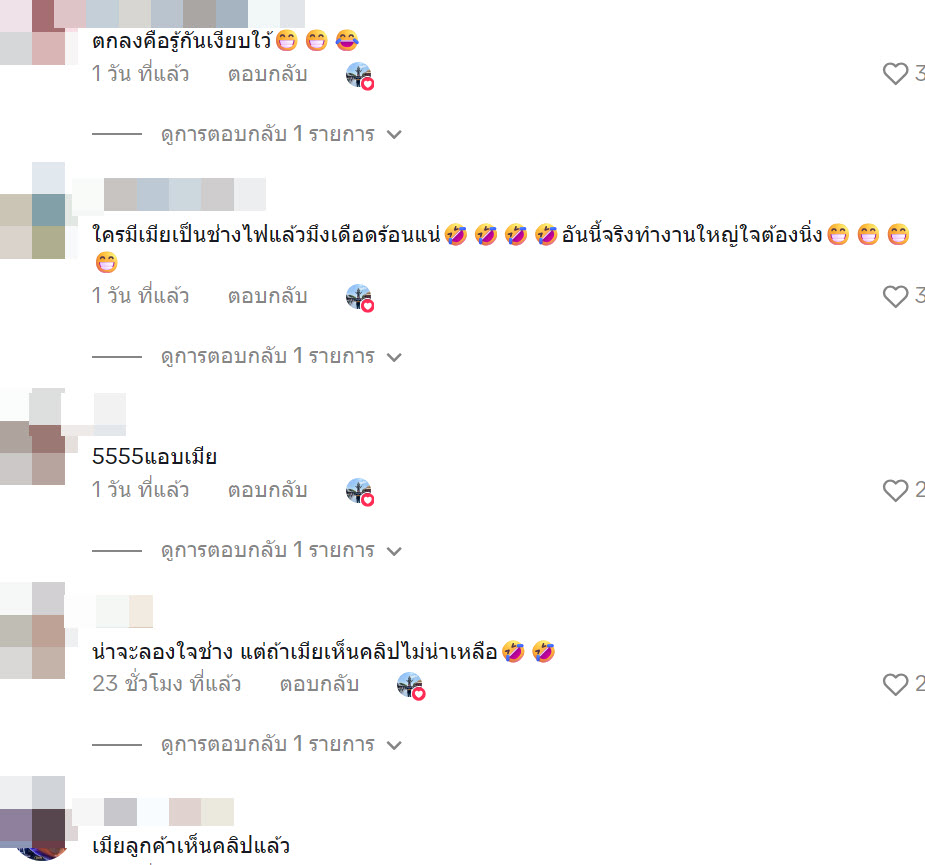The height and width of the screenshot is (865, 925).
Task: Like the comment "ตกลงคือรู้กันเงียบไว้"
Action: (895, 74)
